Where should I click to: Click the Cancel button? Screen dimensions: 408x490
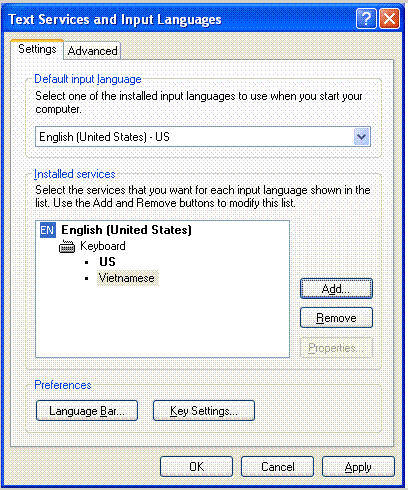[277, 467]
